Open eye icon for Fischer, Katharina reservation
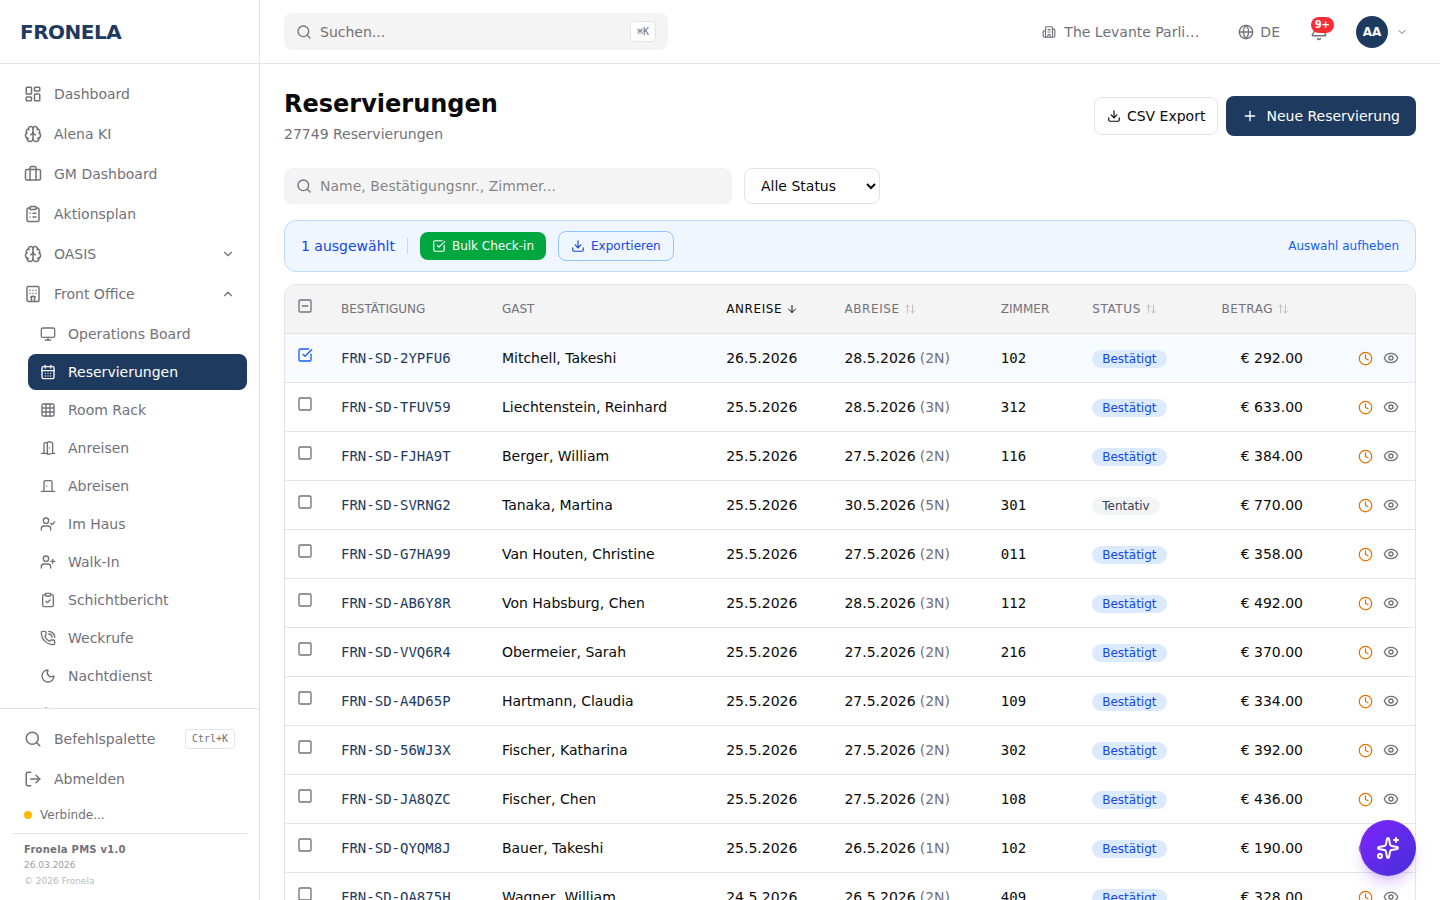 (x=1391, y=751)
